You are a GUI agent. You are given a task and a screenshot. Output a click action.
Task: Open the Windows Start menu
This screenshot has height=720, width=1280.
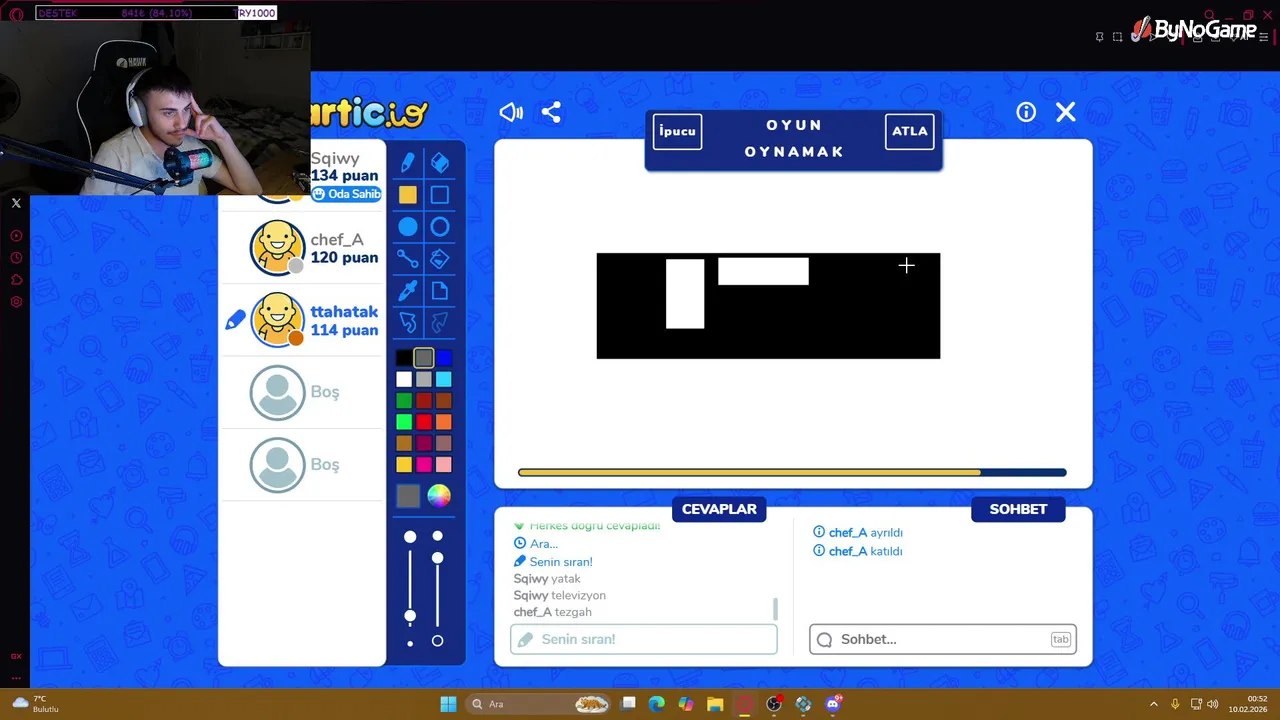[x=448, y=704]
